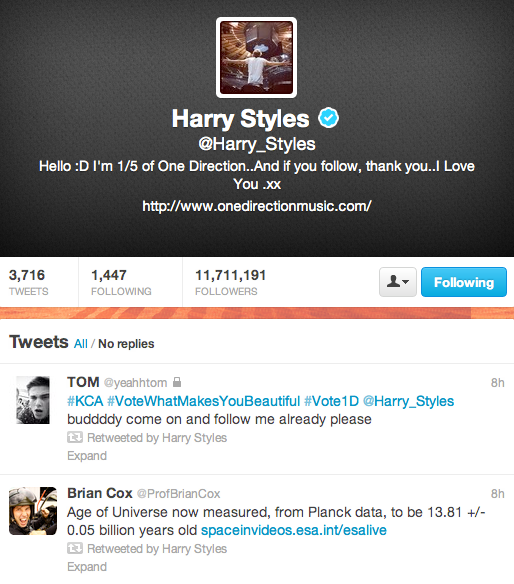
Task: Click the retweet icon under Brian Cox's tweet
Action: pos(75,548)
